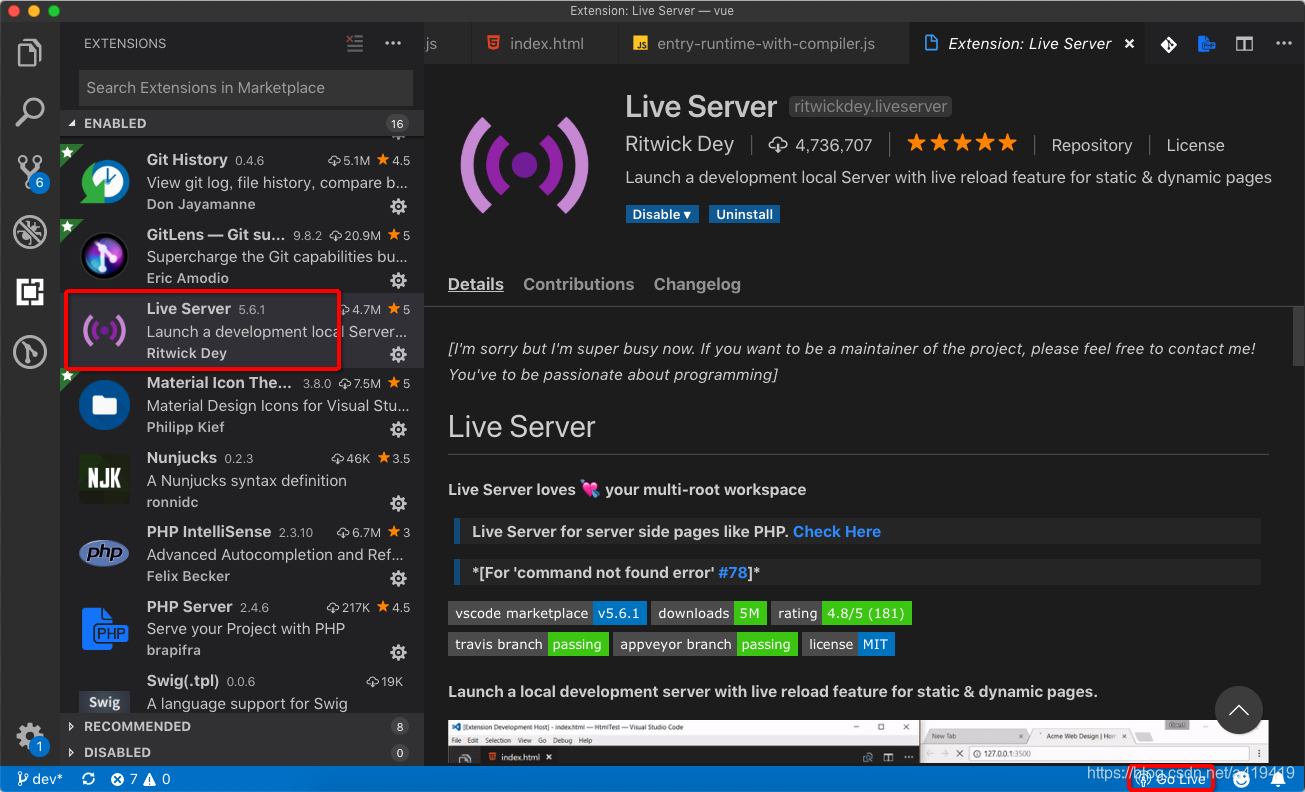Viewport: 1305px width, 792px height.
Task: Click the license MIT badge
Action: pyautogui.click(x=848, y=644)
